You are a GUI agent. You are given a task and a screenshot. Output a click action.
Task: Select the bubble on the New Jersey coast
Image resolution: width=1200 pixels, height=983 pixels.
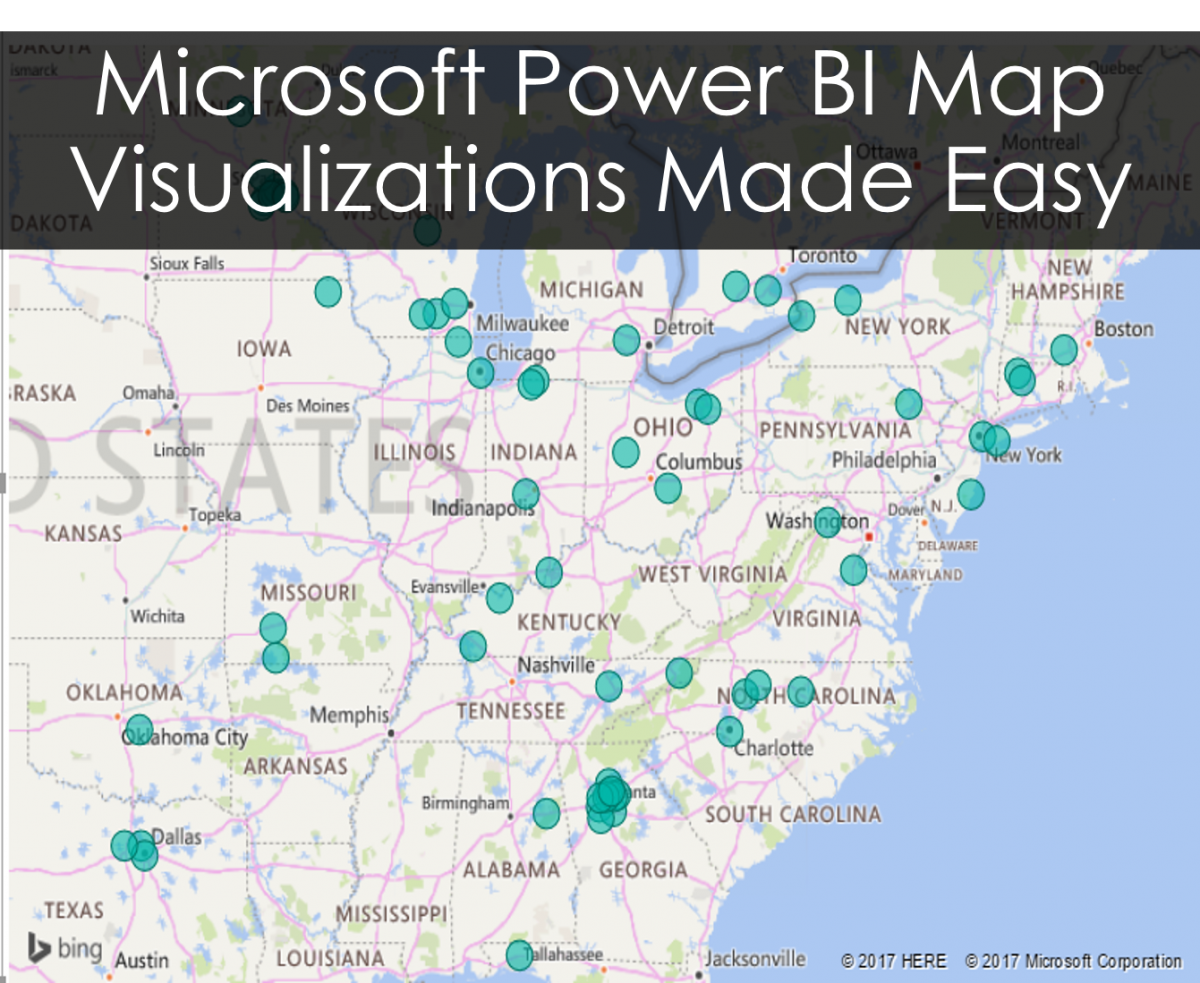coord(971,494)
